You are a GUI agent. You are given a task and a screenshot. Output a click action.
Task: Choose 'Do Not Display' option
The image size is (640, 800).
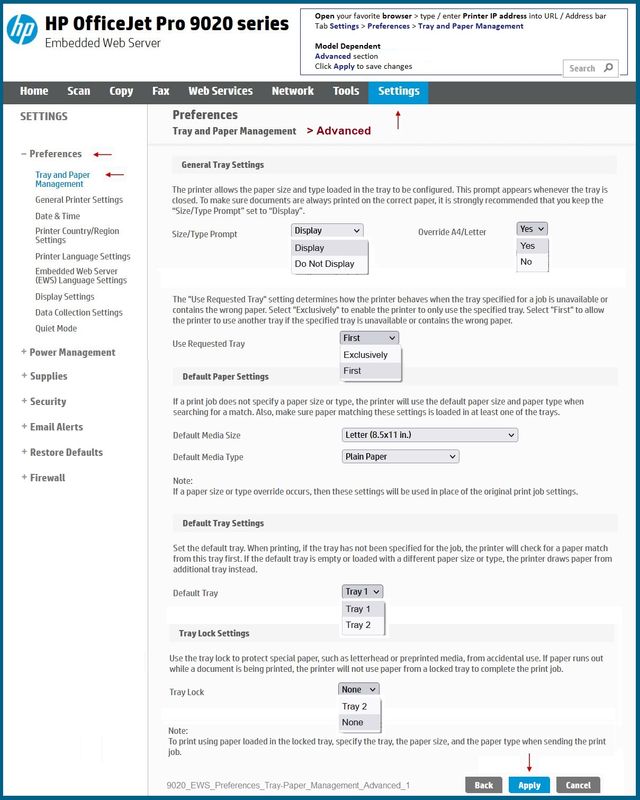tap(330, 264)
